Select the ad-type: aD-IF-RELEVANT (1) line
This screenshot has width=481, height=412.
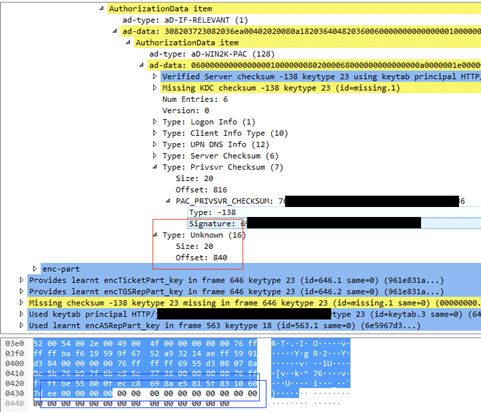coord(185,20)
